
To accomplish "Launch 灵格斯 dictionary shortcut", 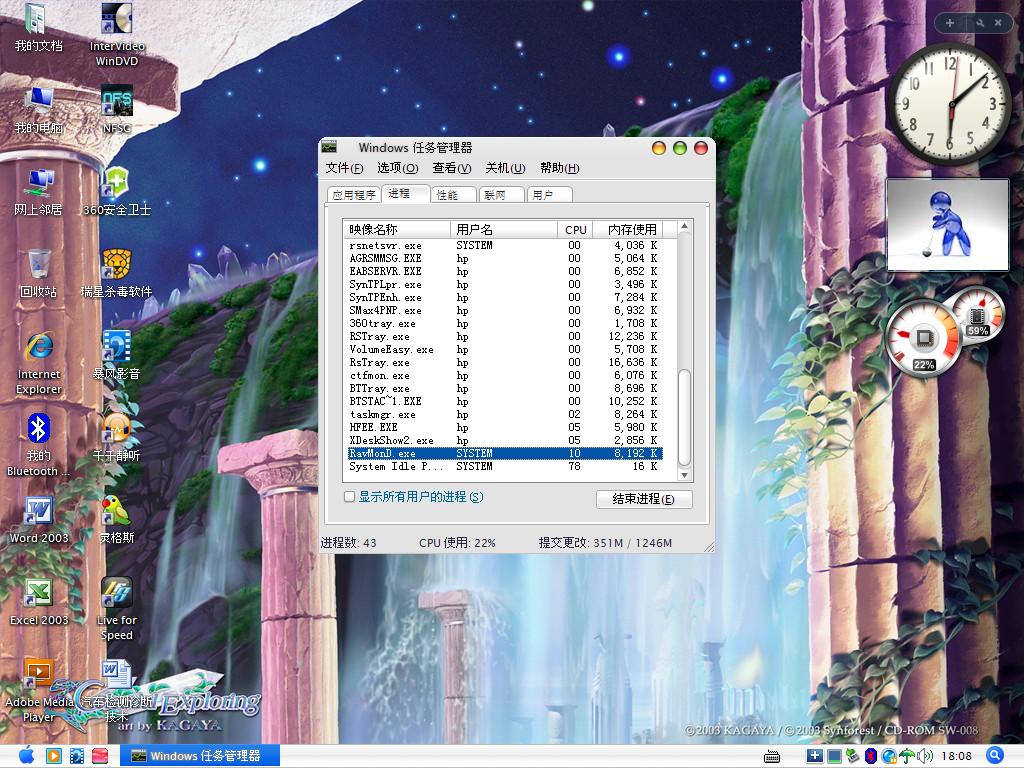I will coord(117,520).
